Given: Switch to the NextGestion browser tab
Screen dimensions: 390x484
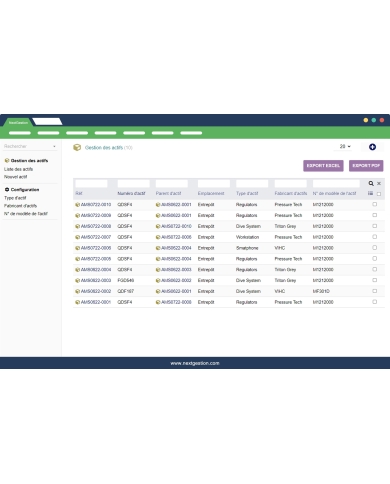Looking at the screenshot, I should tap(18, 122).
